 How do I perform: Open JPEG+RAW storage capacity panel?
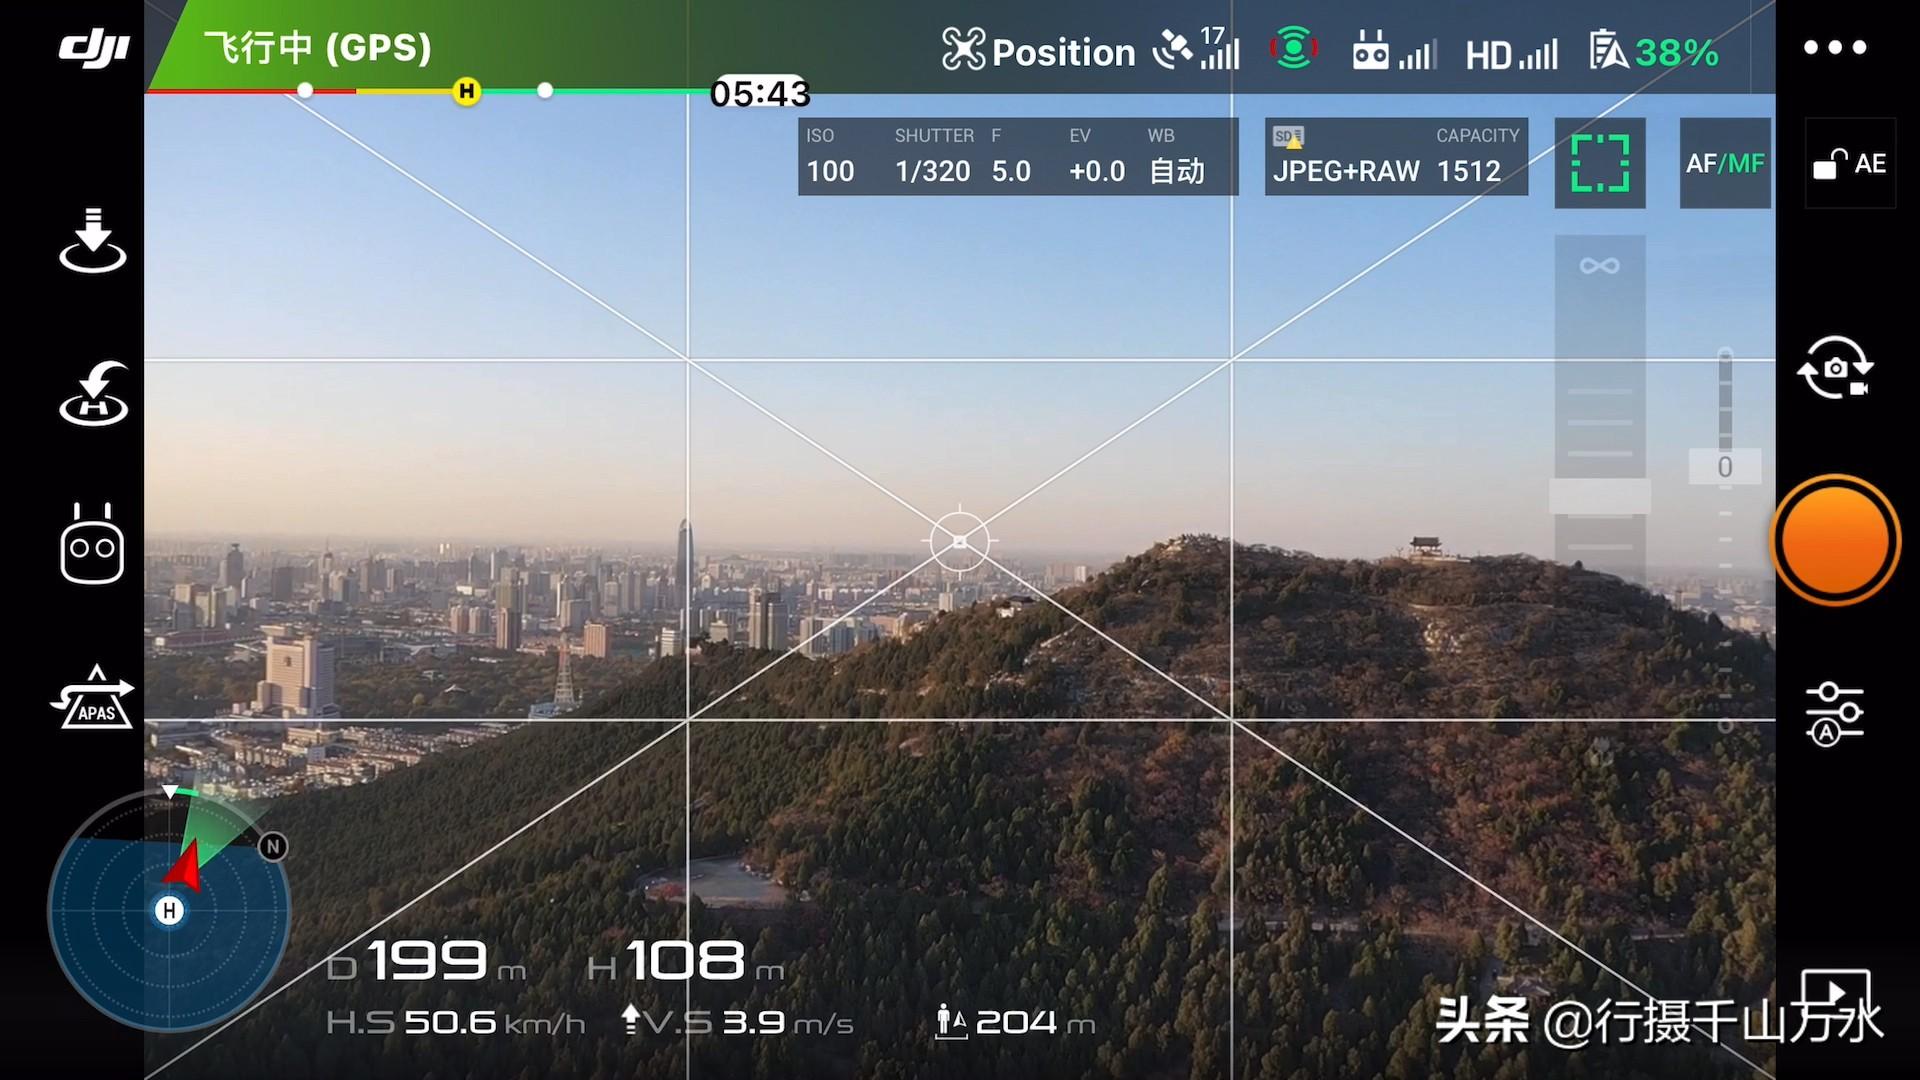[1395, 157]
